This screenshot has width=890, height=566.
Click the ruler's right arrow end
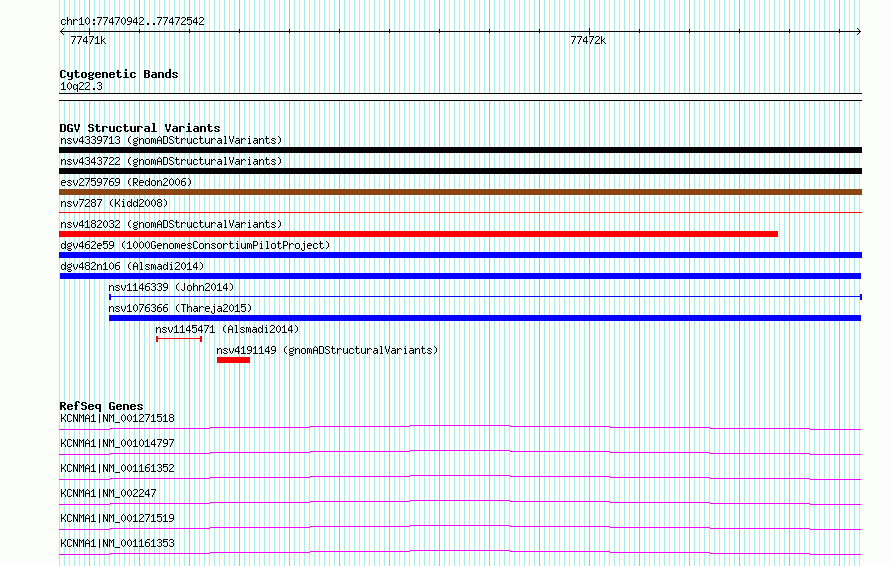click(859, 31)
